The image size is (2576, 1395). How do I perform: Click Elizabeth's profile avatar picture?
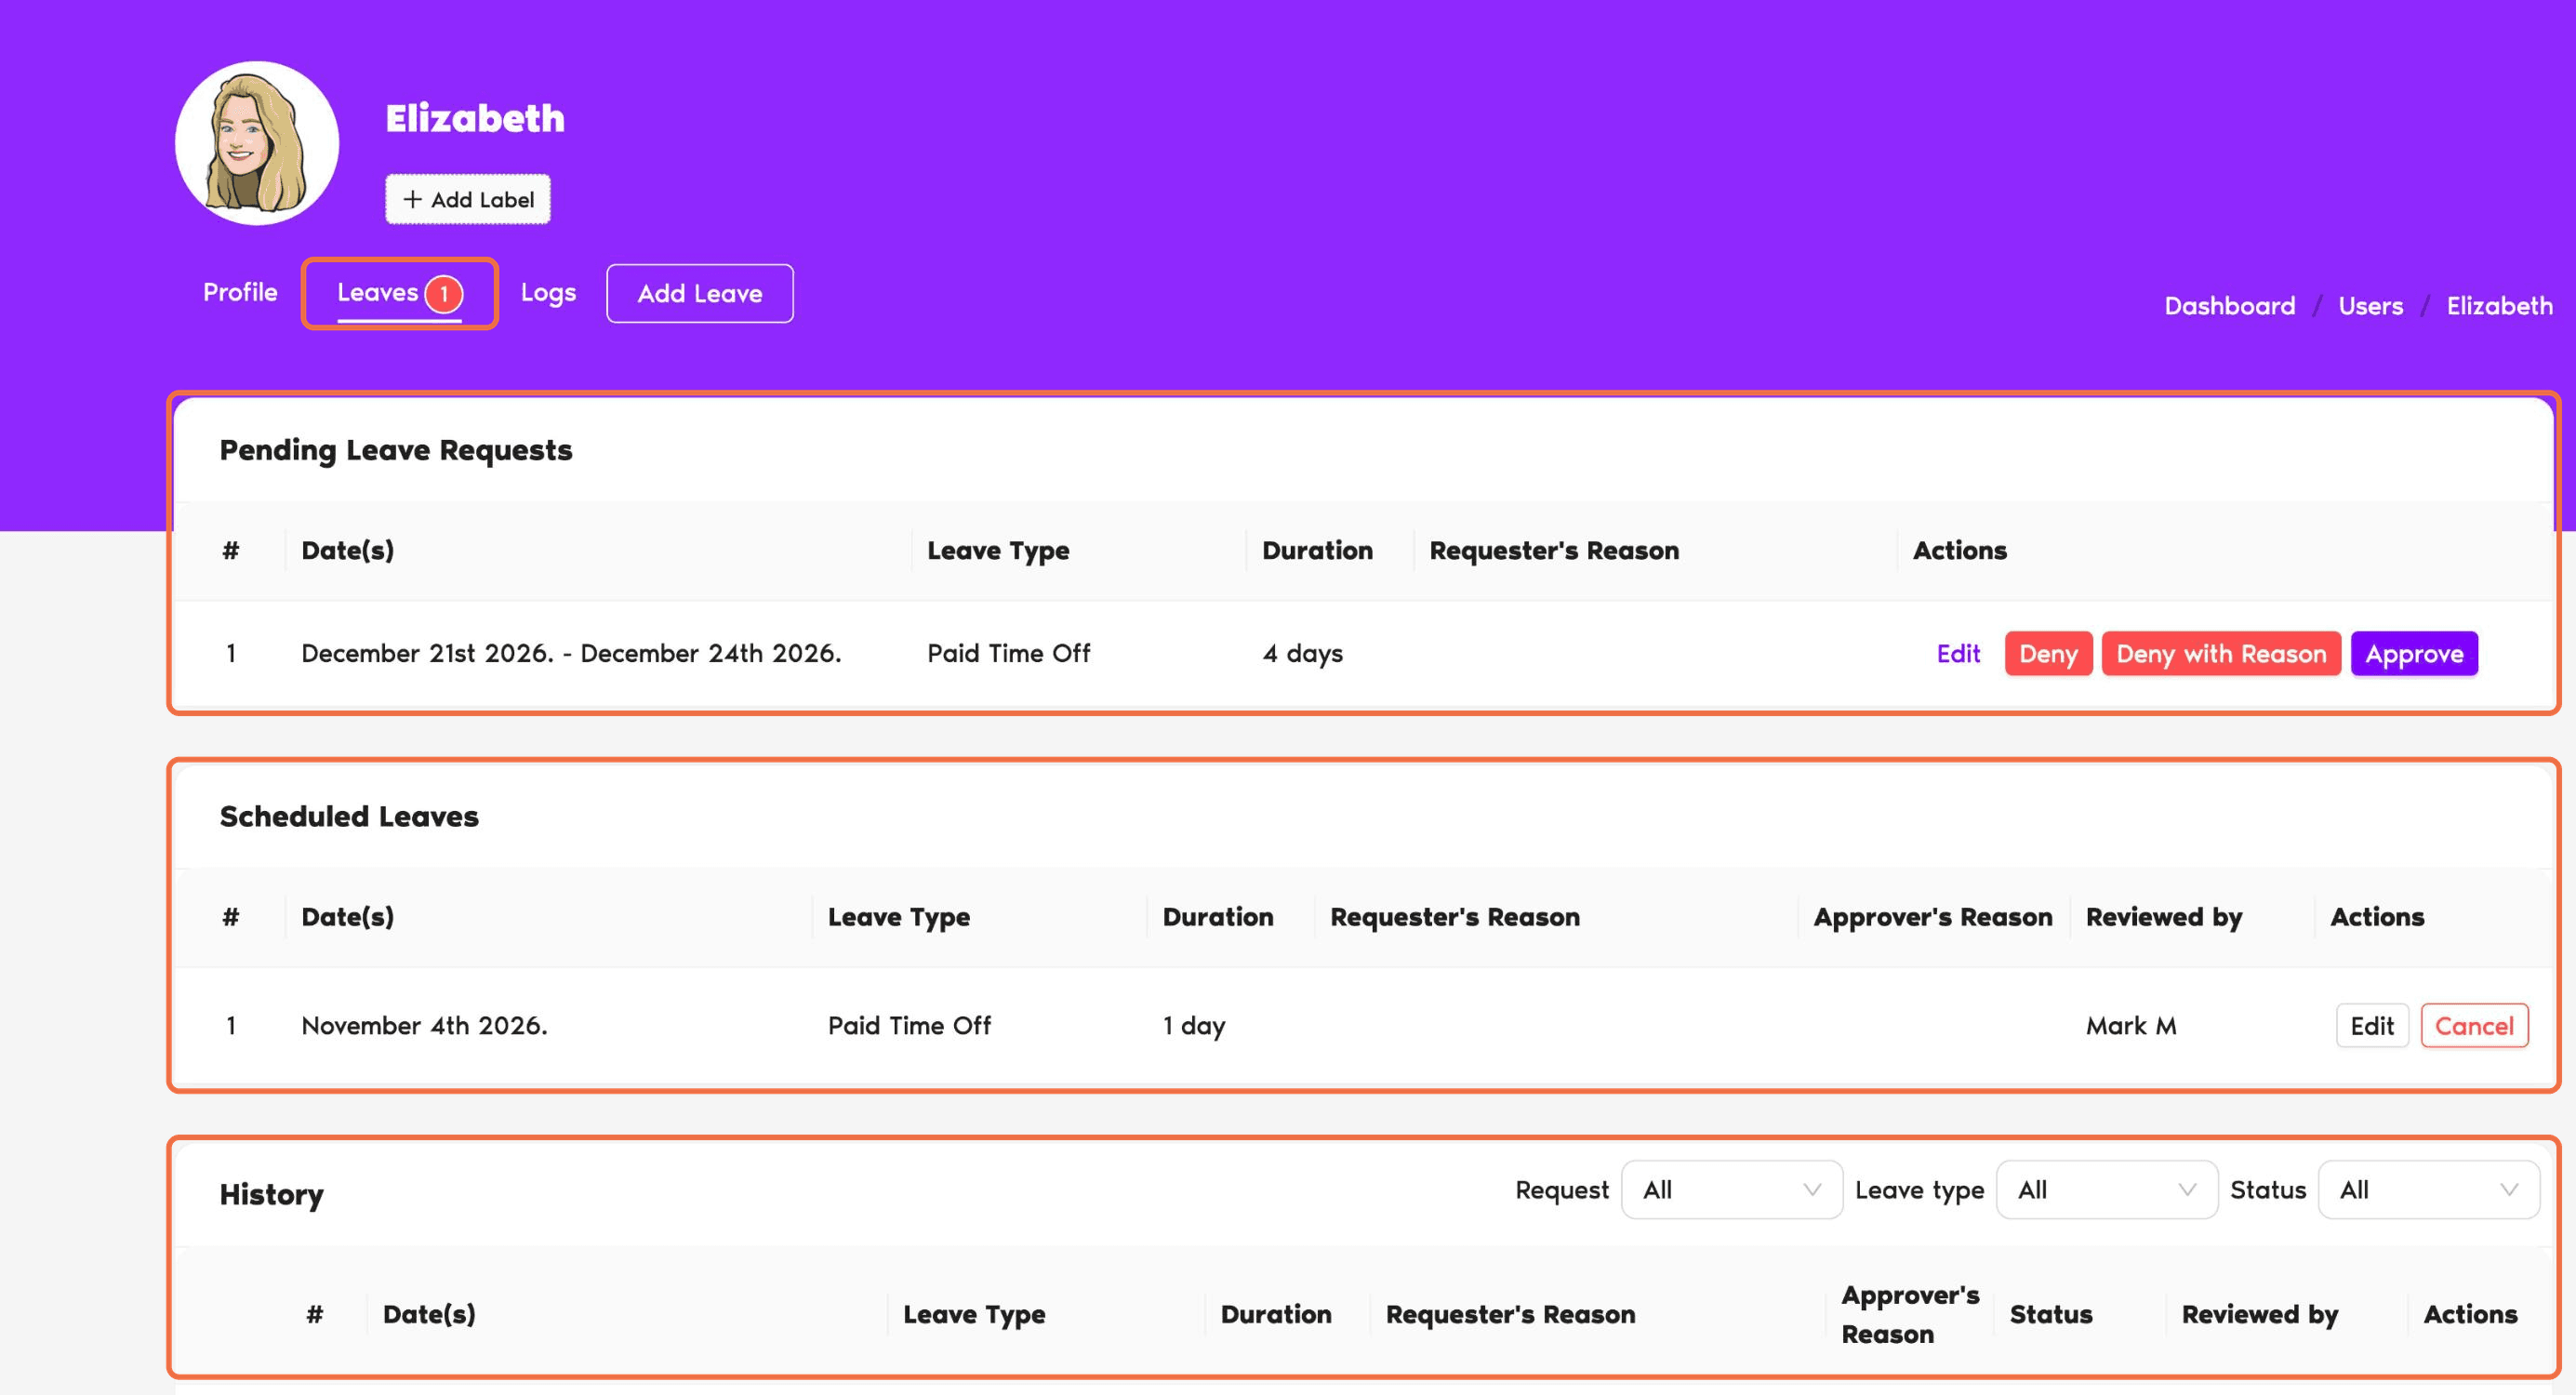click(x=257, y=143)
